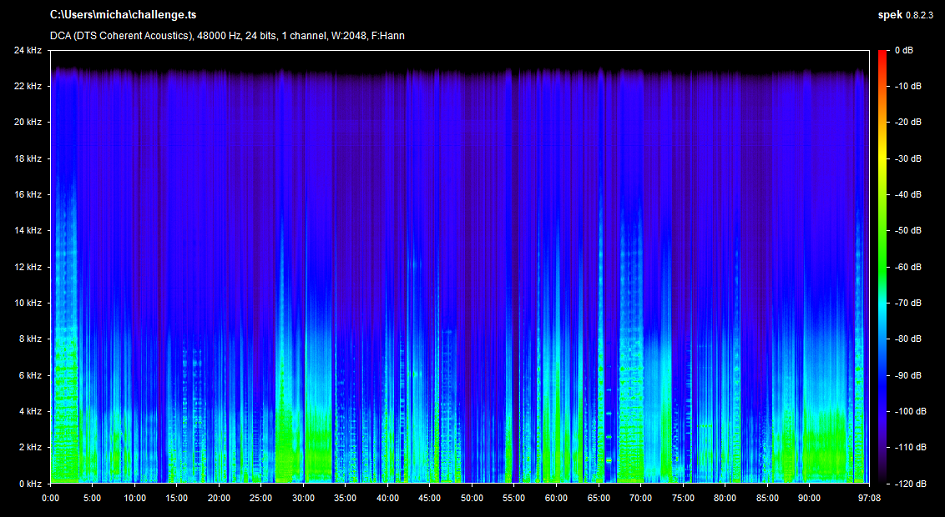Click the 0:00 time axis marker
This screenshot has height=517, width=945.
point(50,497)
